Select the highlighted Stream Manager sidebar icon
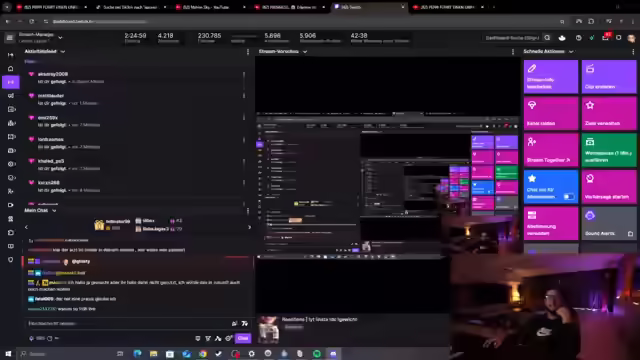The width and height of the screenshot is (640, 360). click(11, 82)
